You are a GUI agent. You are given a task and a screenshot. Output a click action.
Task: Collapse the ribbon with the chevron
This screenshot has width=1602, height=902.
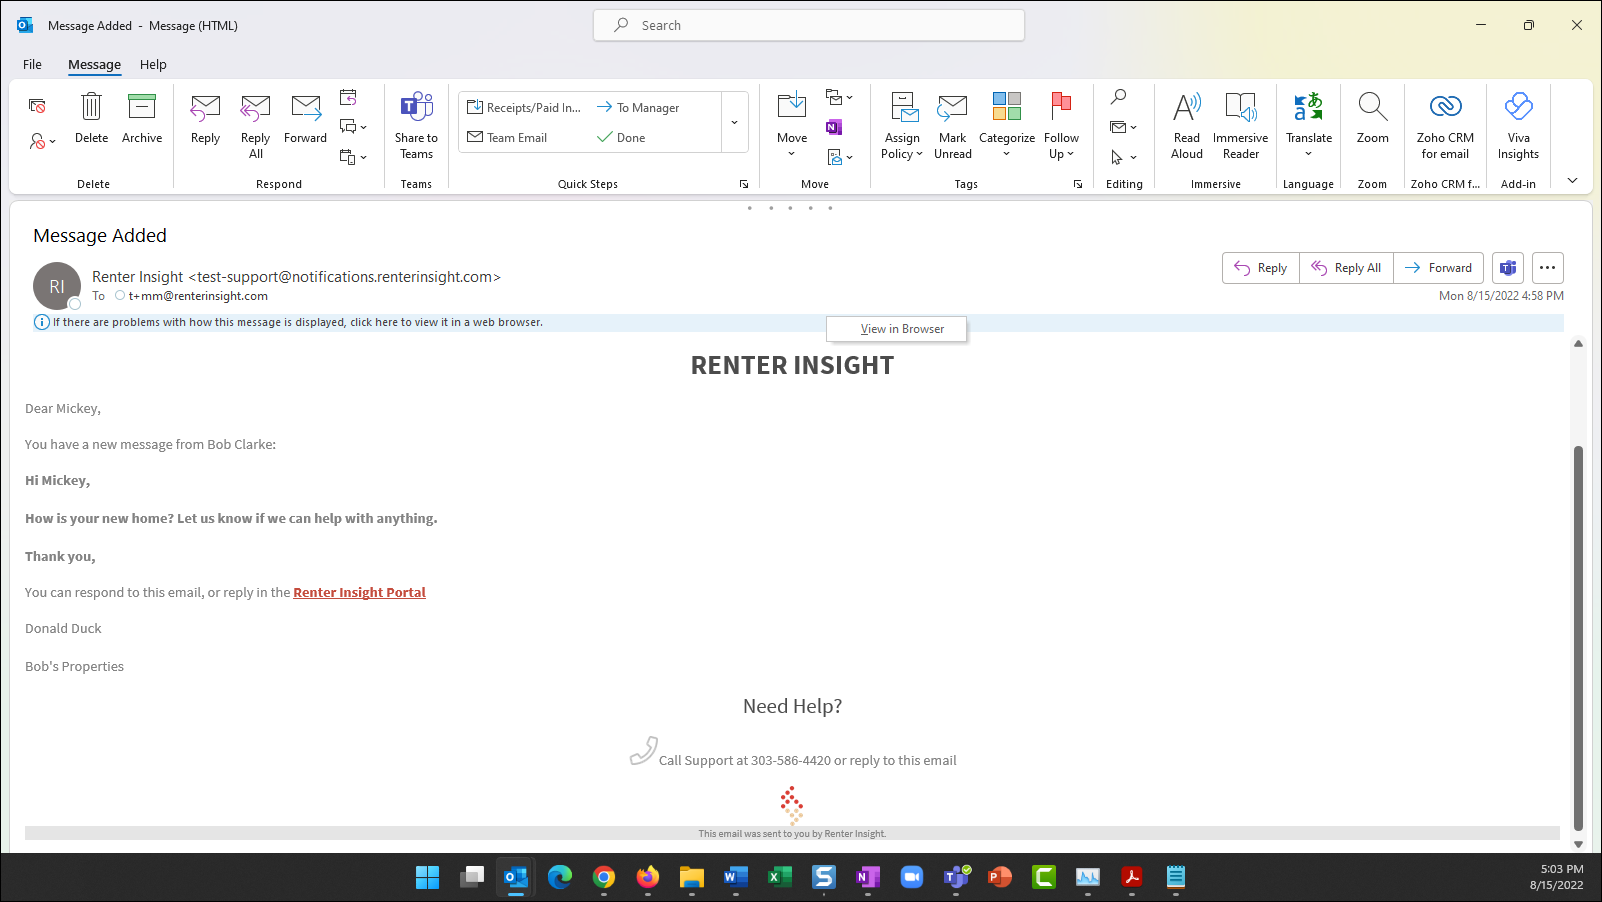tap(1572, 180)
